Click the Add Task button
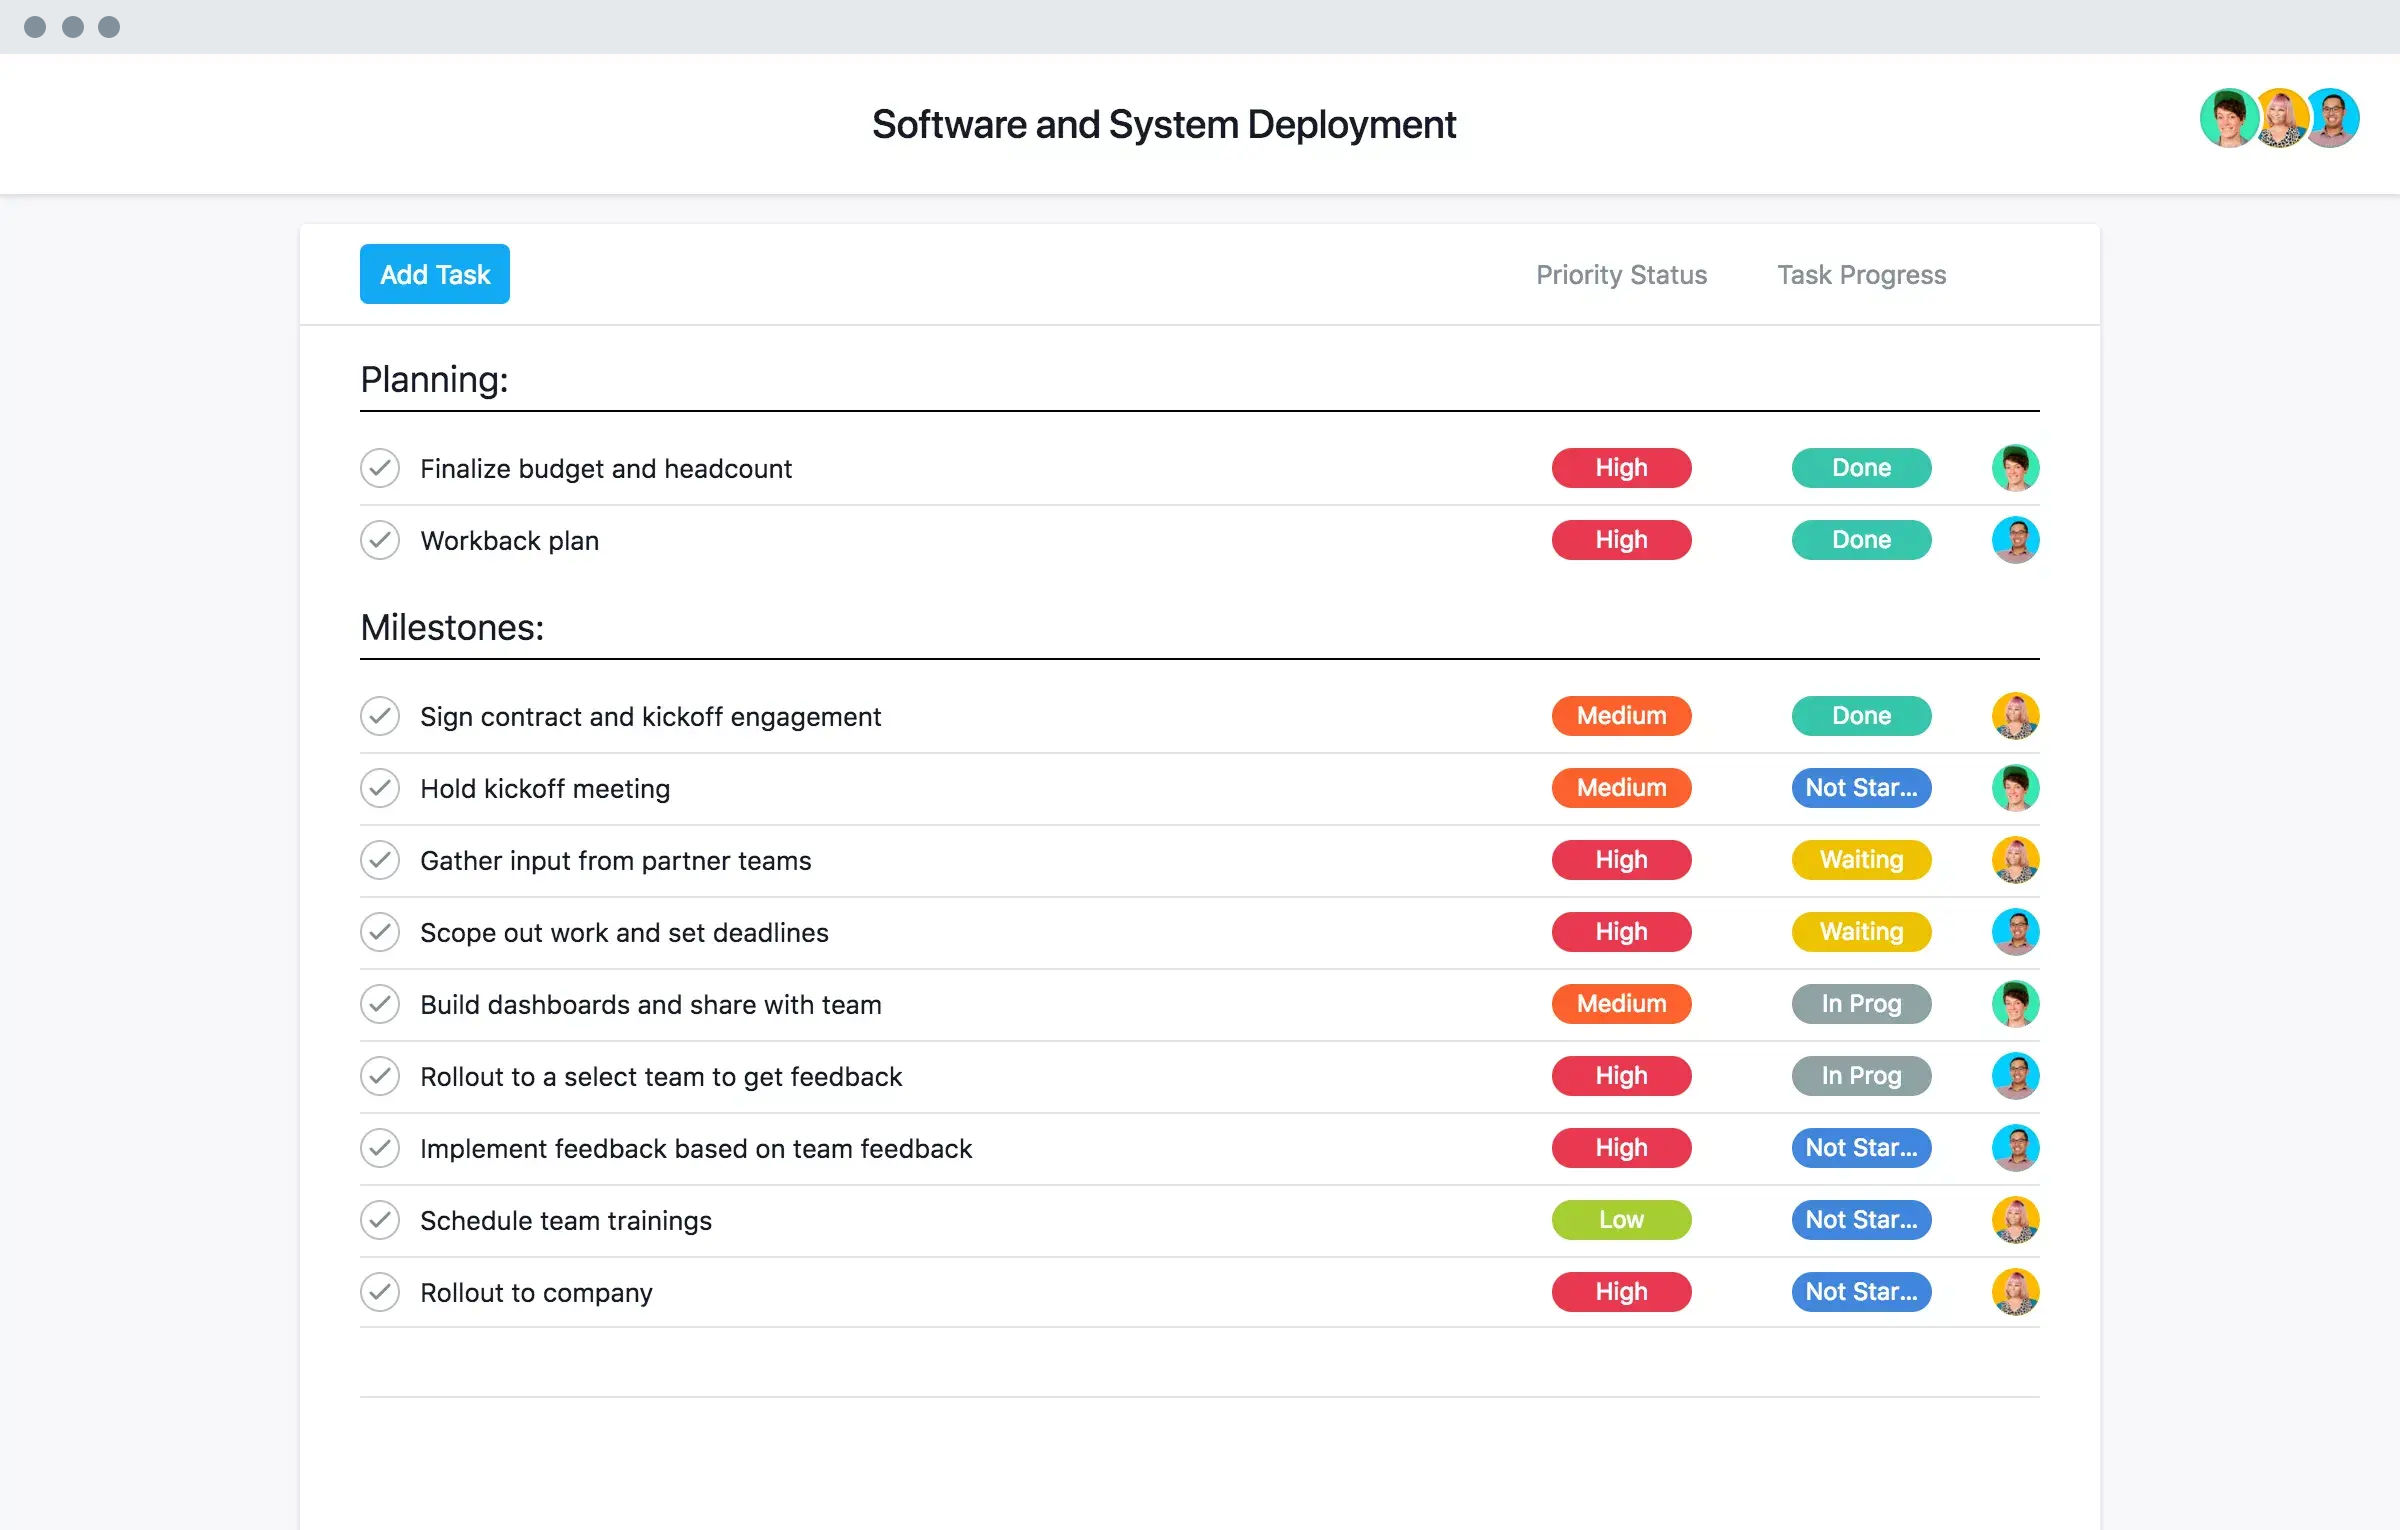2400x1530 pixels. point(434,273)
